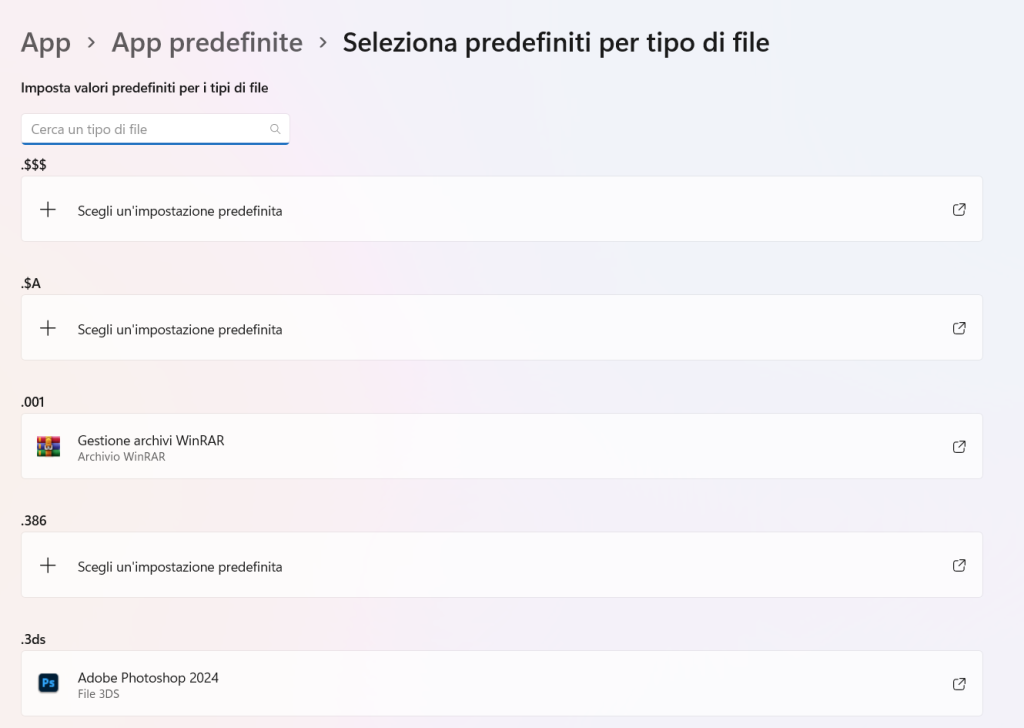Click plus icon under .$$$ extension
The image size is (1024, 728).
48,210
